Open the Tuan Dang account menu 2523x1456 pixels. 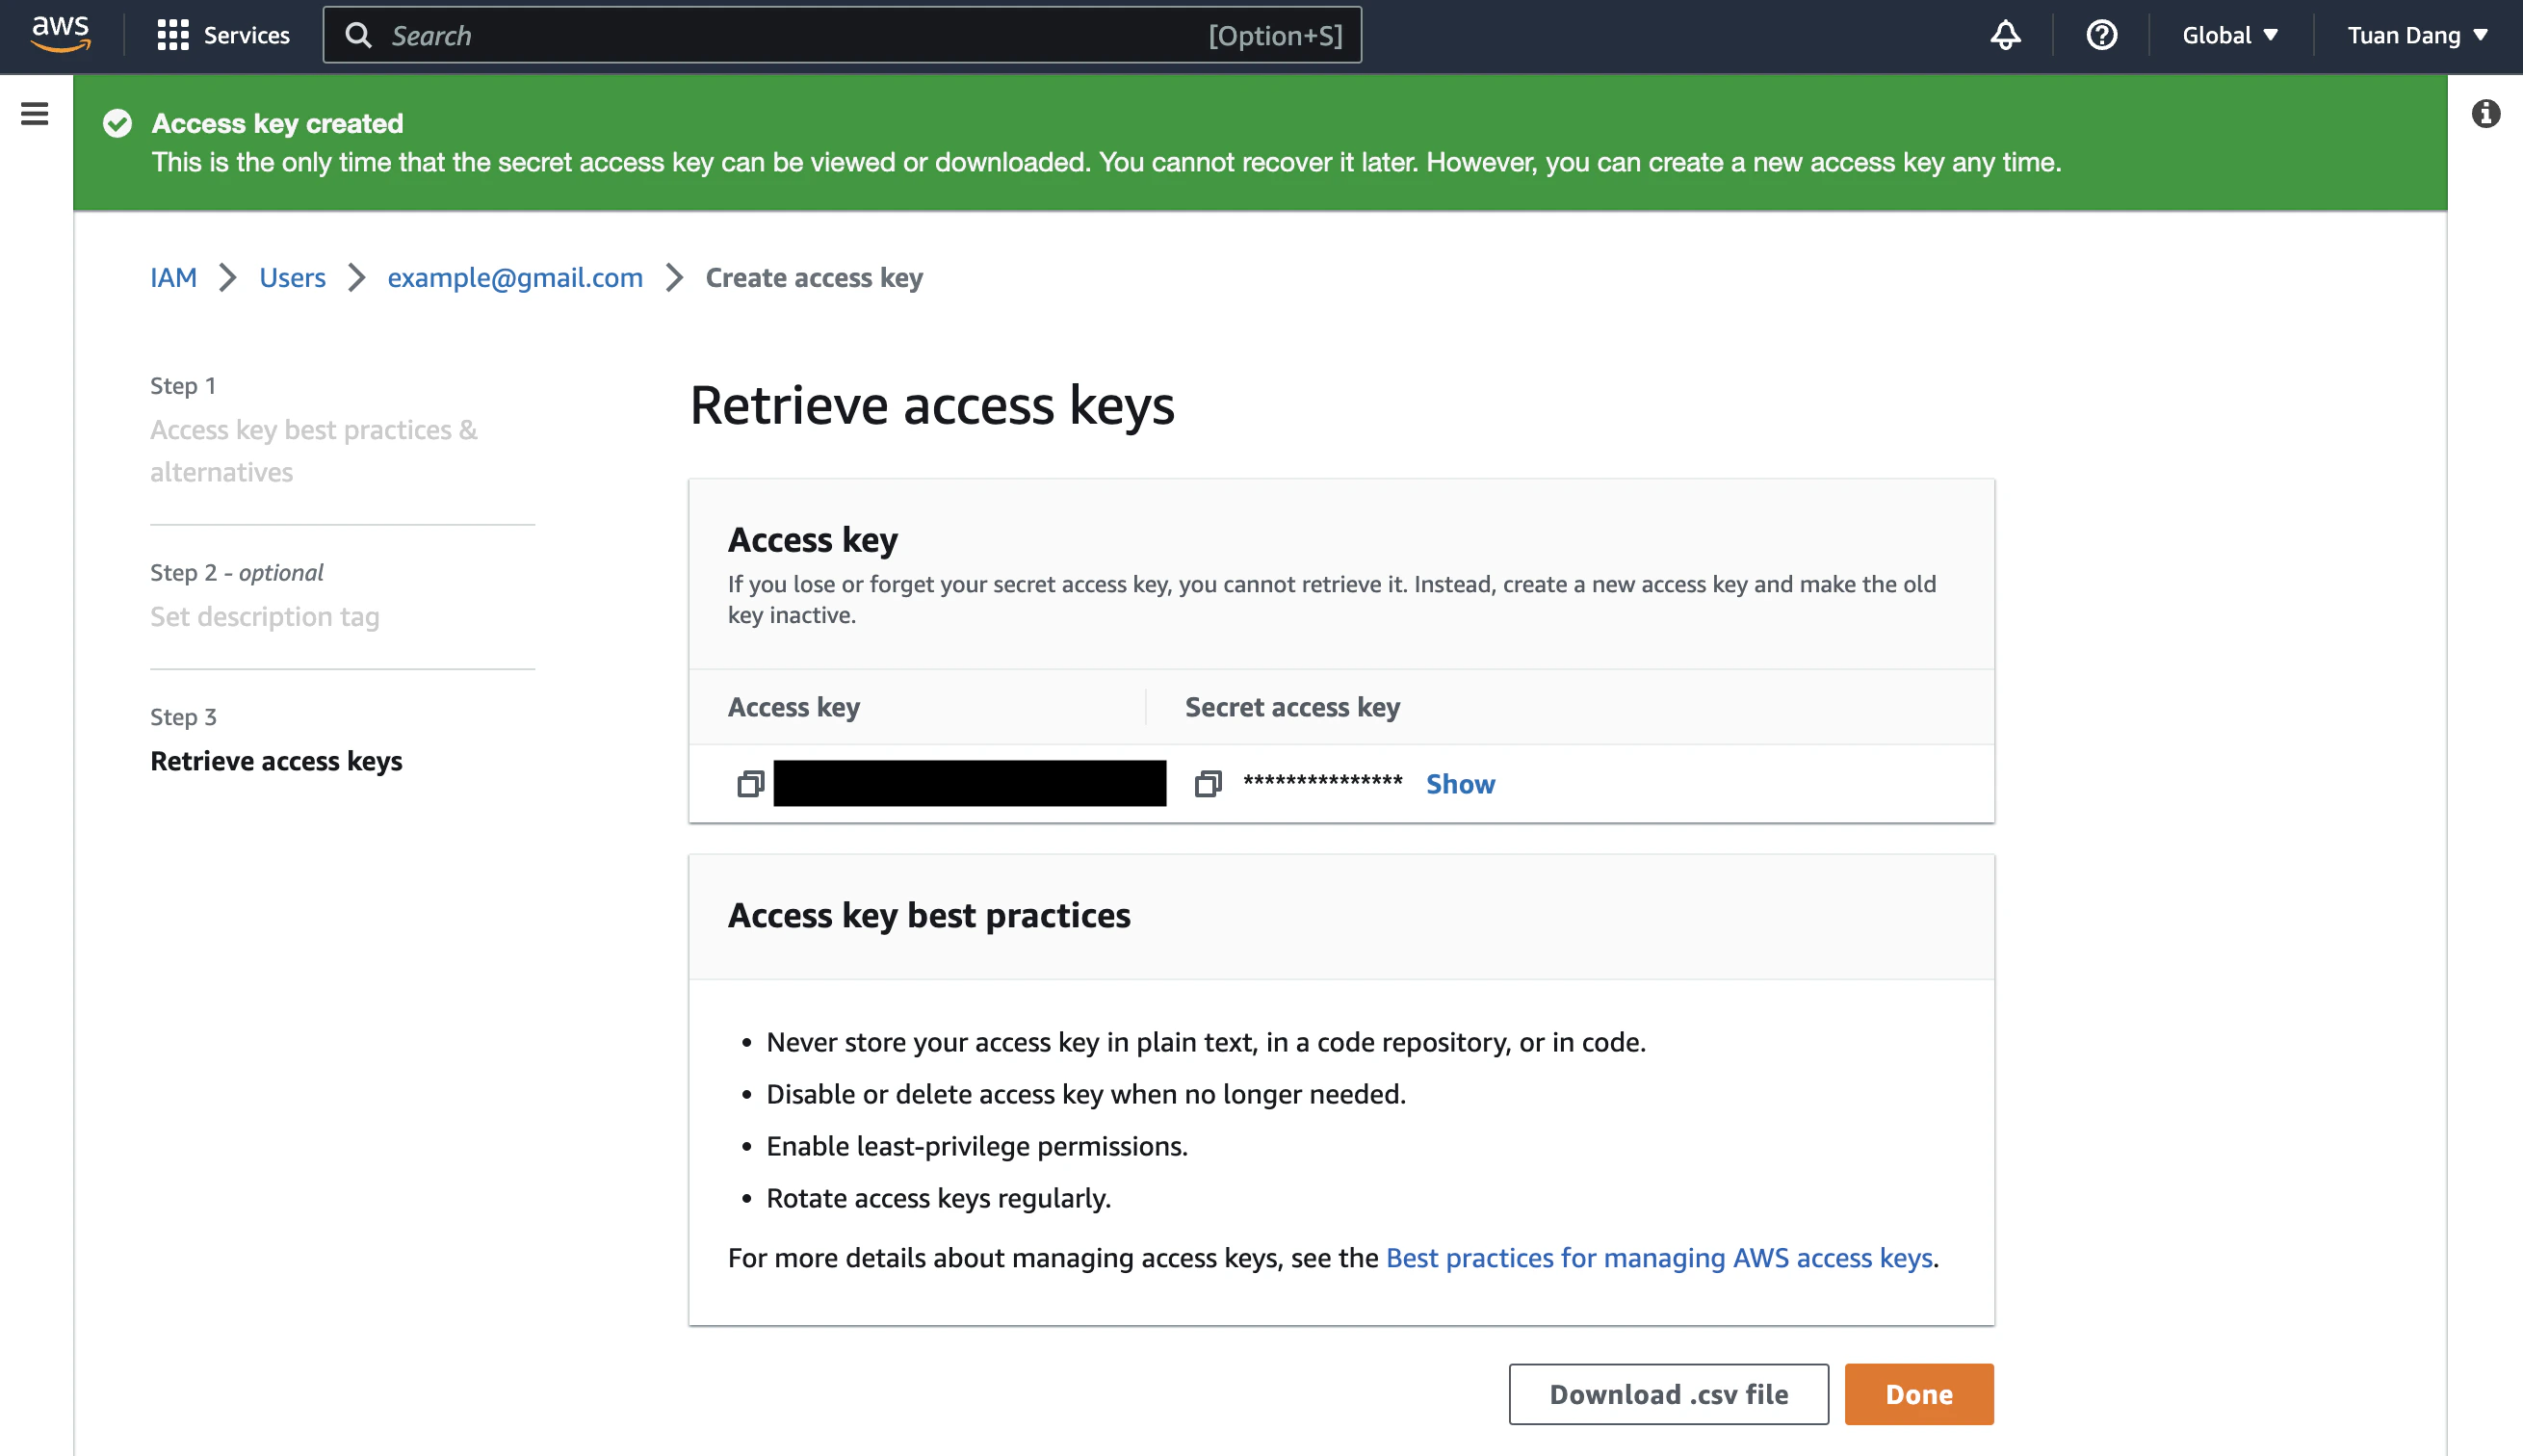point(2417,35)
